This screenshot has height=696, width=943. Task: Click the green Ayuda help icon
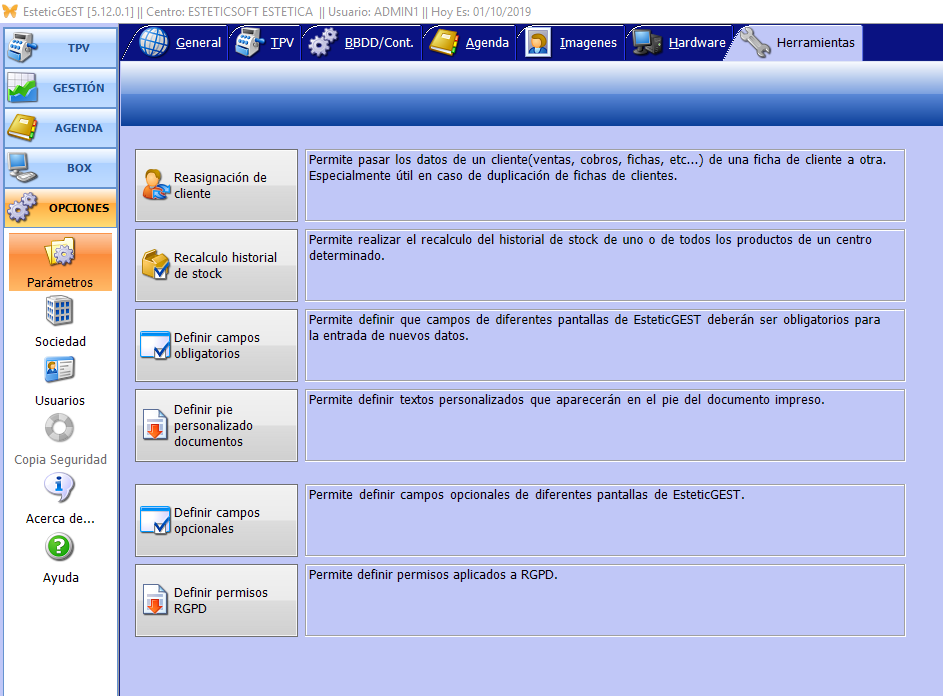click(59, 547)
